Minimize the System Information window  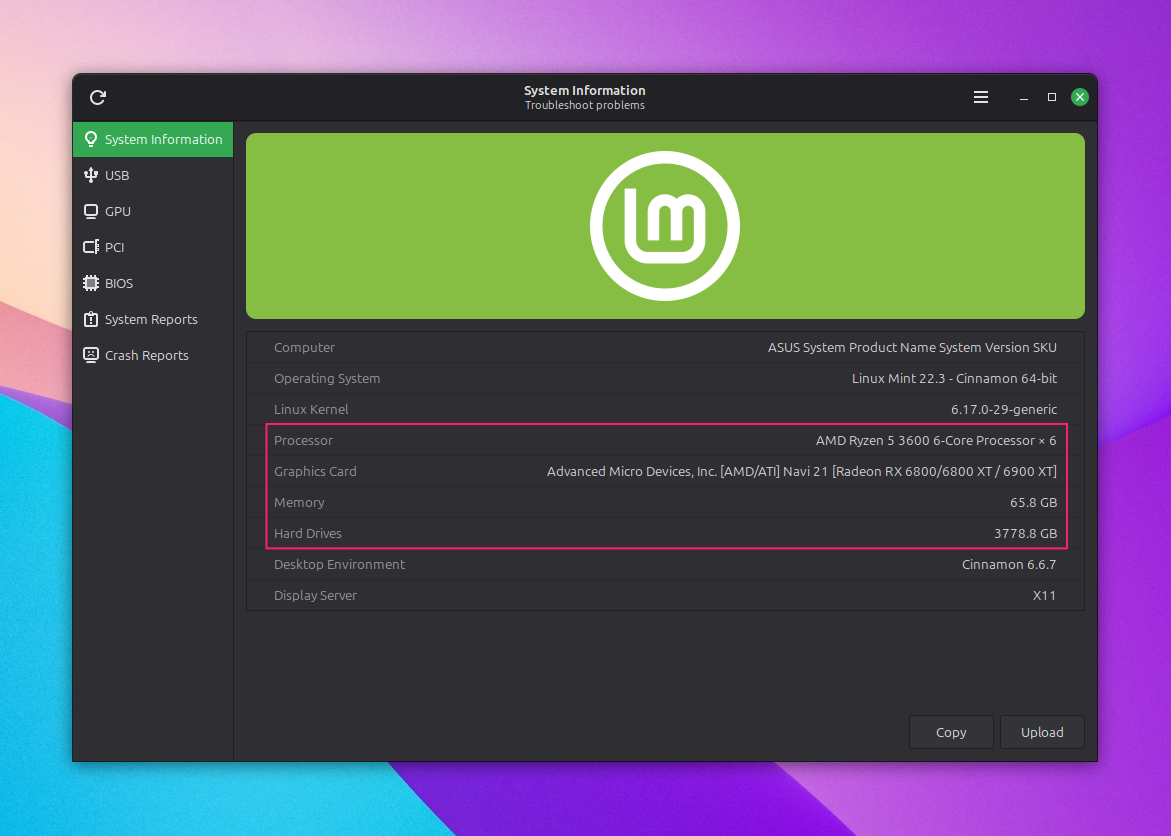tap(1024, 97)
